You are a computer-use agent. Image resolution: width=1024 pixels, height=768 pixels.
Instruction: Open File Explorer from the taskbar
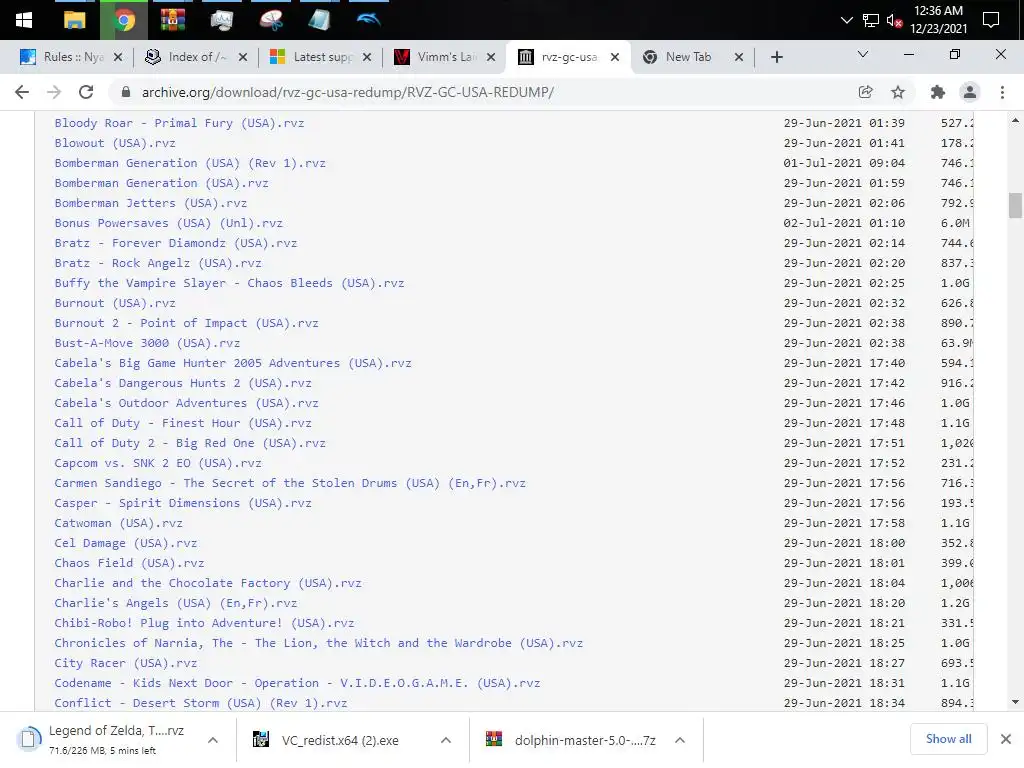point(74,20)
